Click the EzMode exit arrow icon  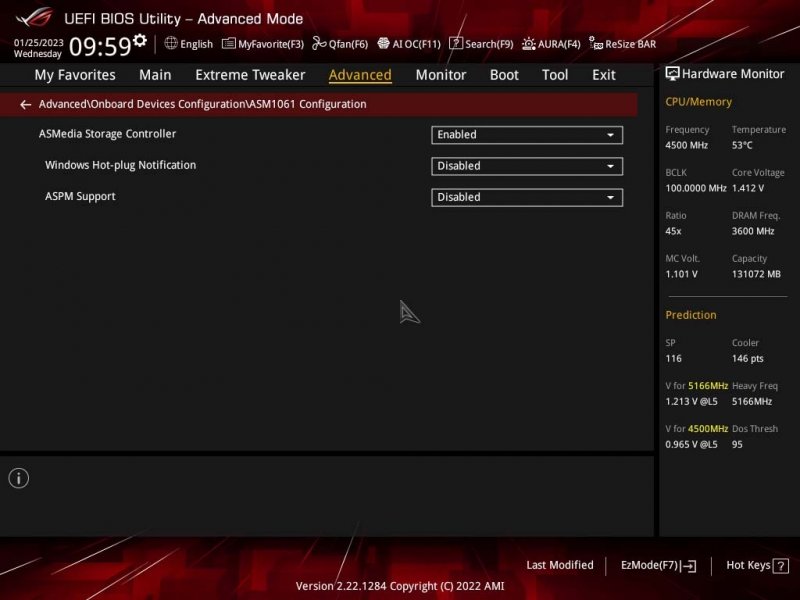tap(689, 565)
